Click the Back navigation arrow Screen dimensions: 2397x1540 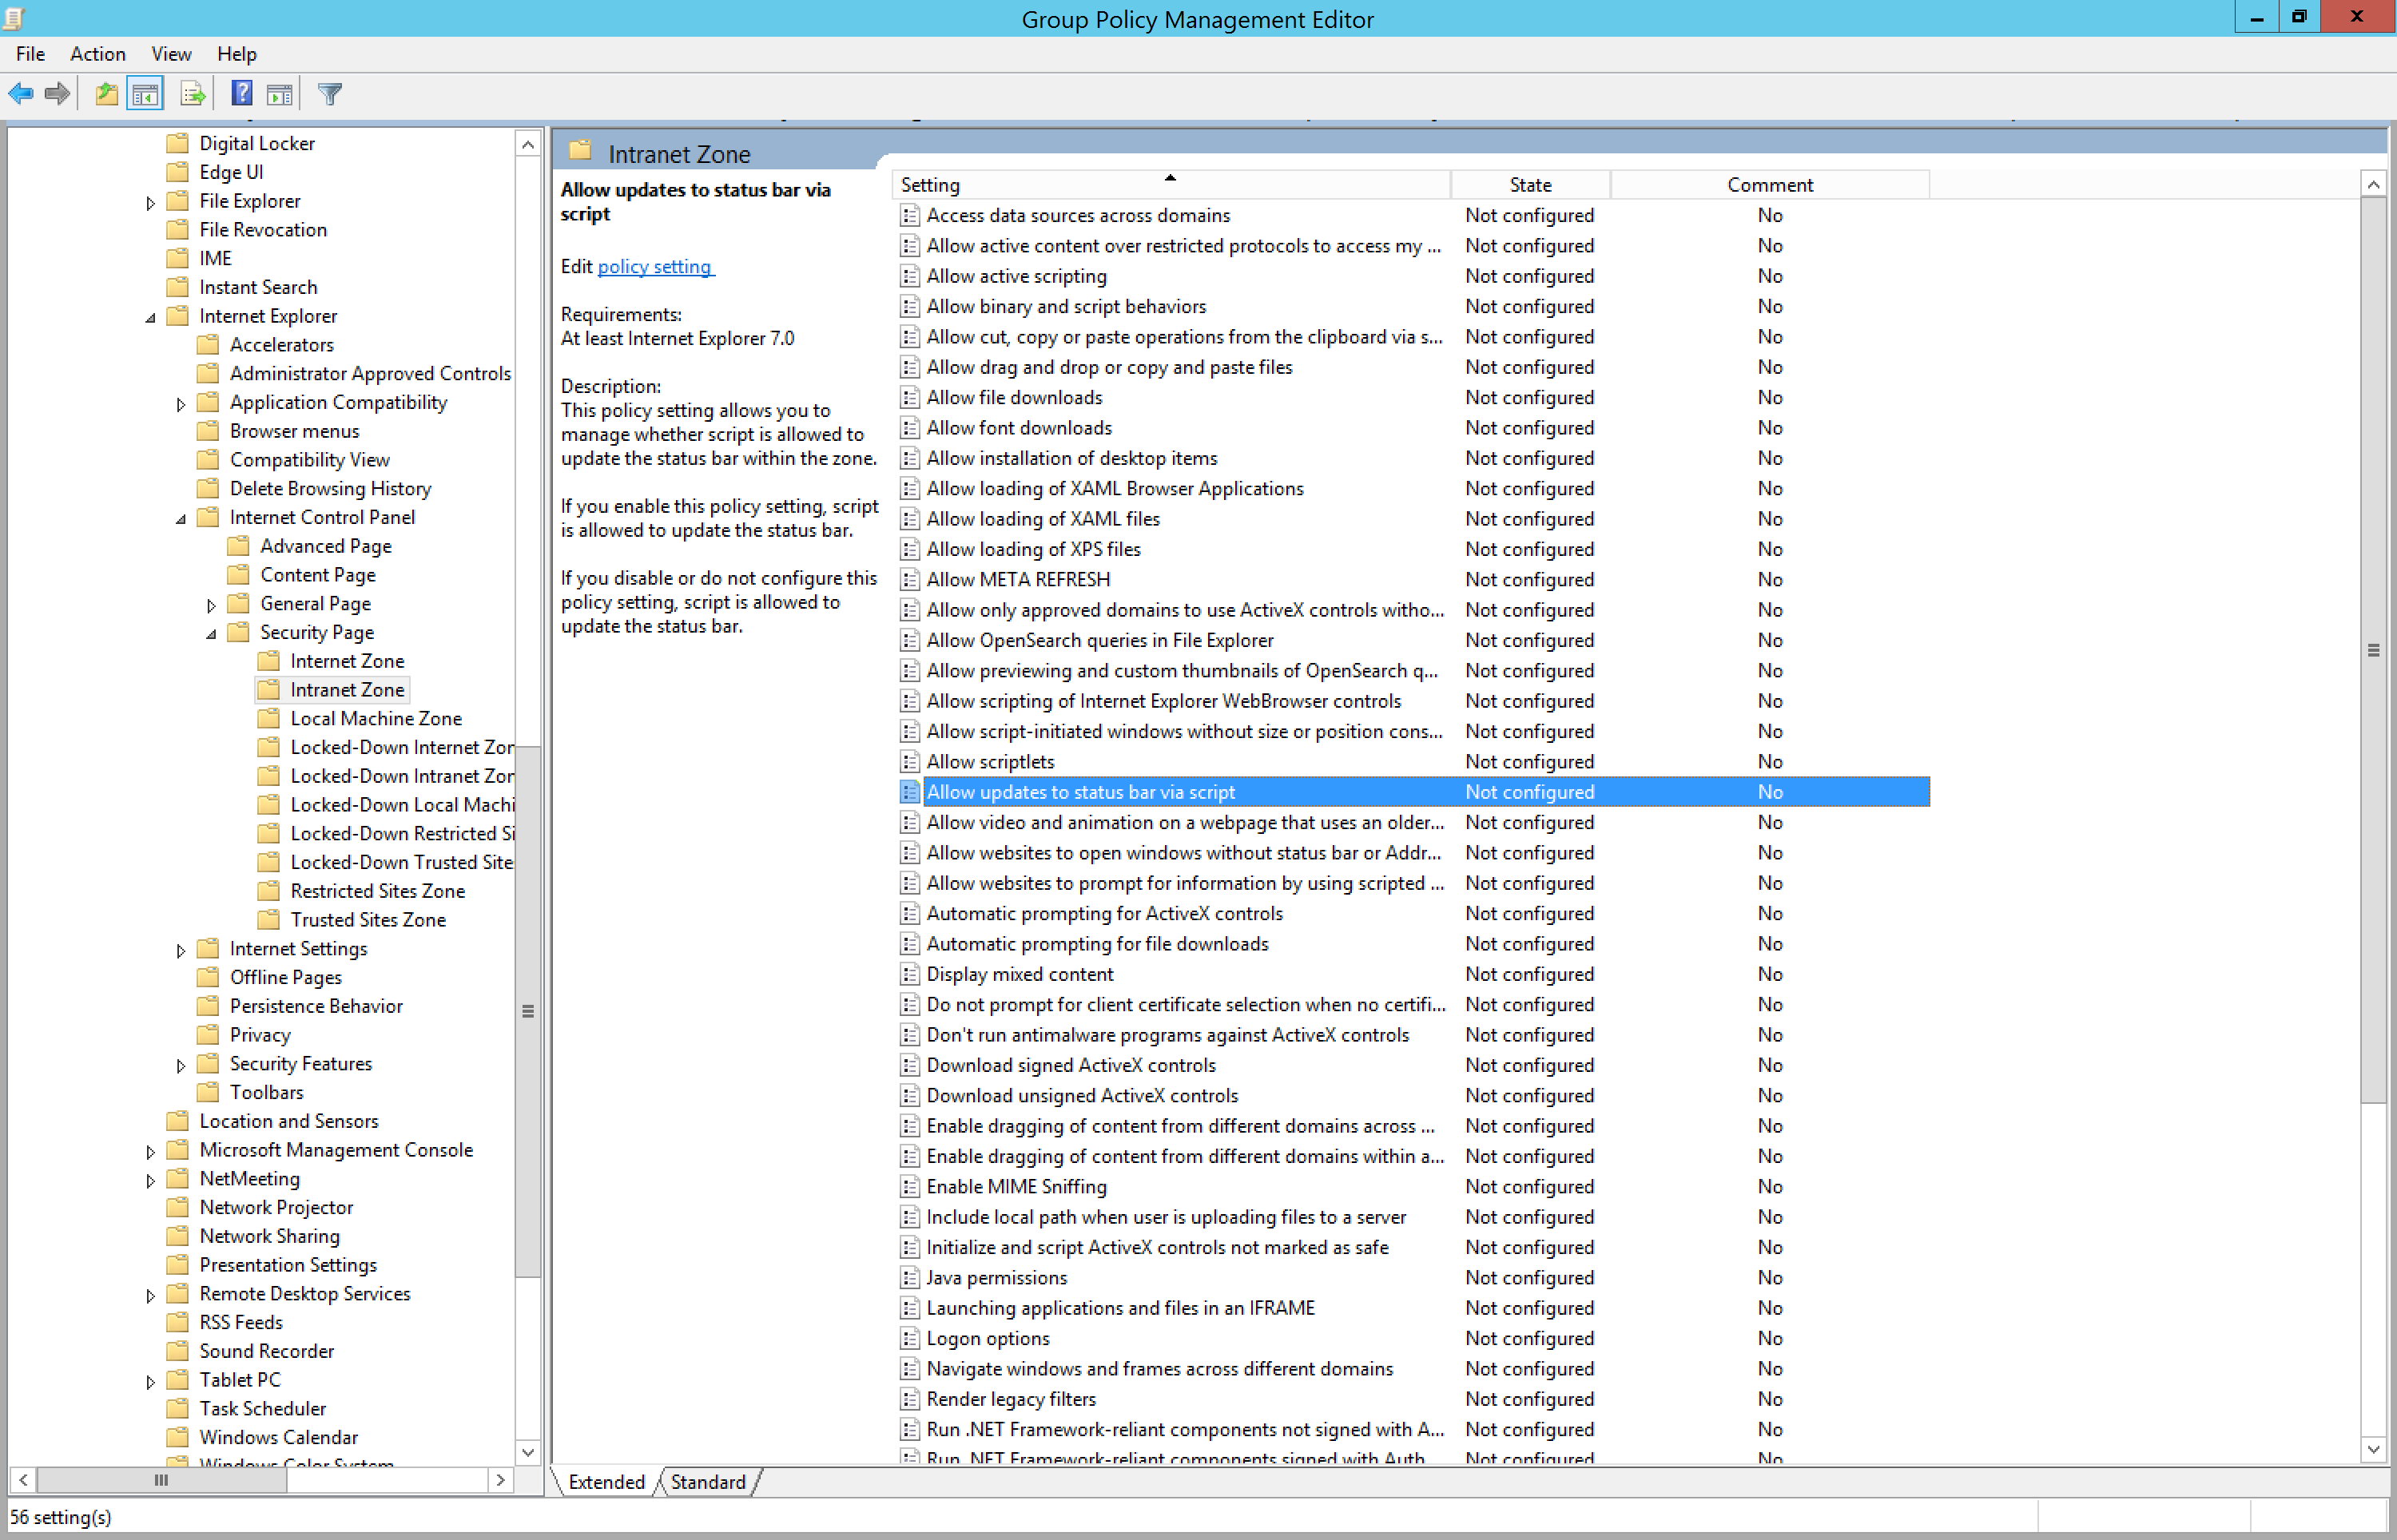point(20,93)
